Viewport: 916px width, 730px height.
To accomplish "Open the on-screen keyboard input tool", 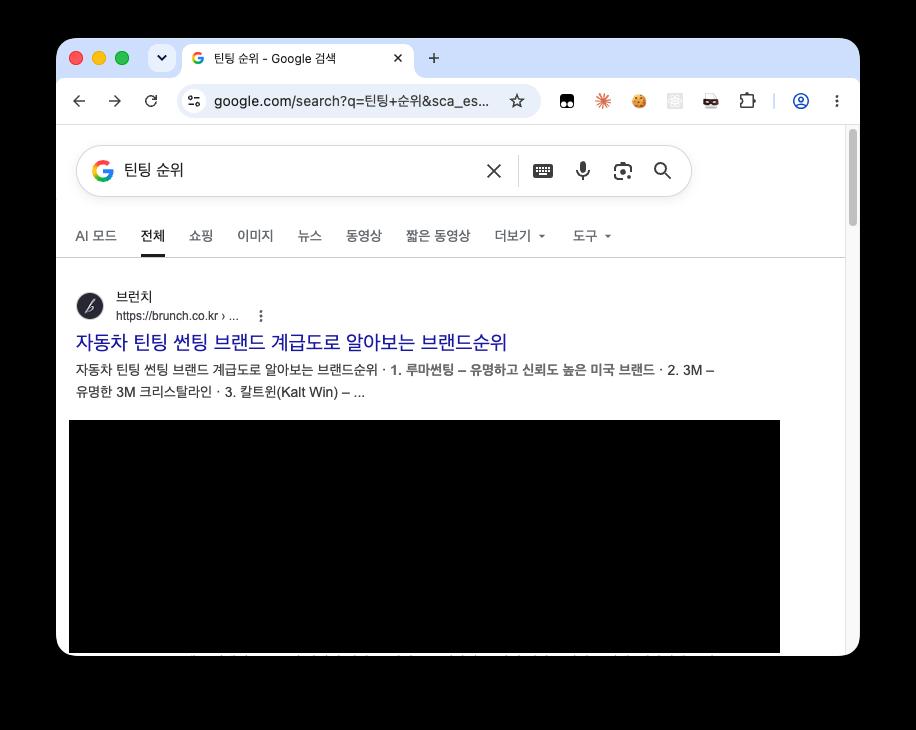I will point(543,171).
